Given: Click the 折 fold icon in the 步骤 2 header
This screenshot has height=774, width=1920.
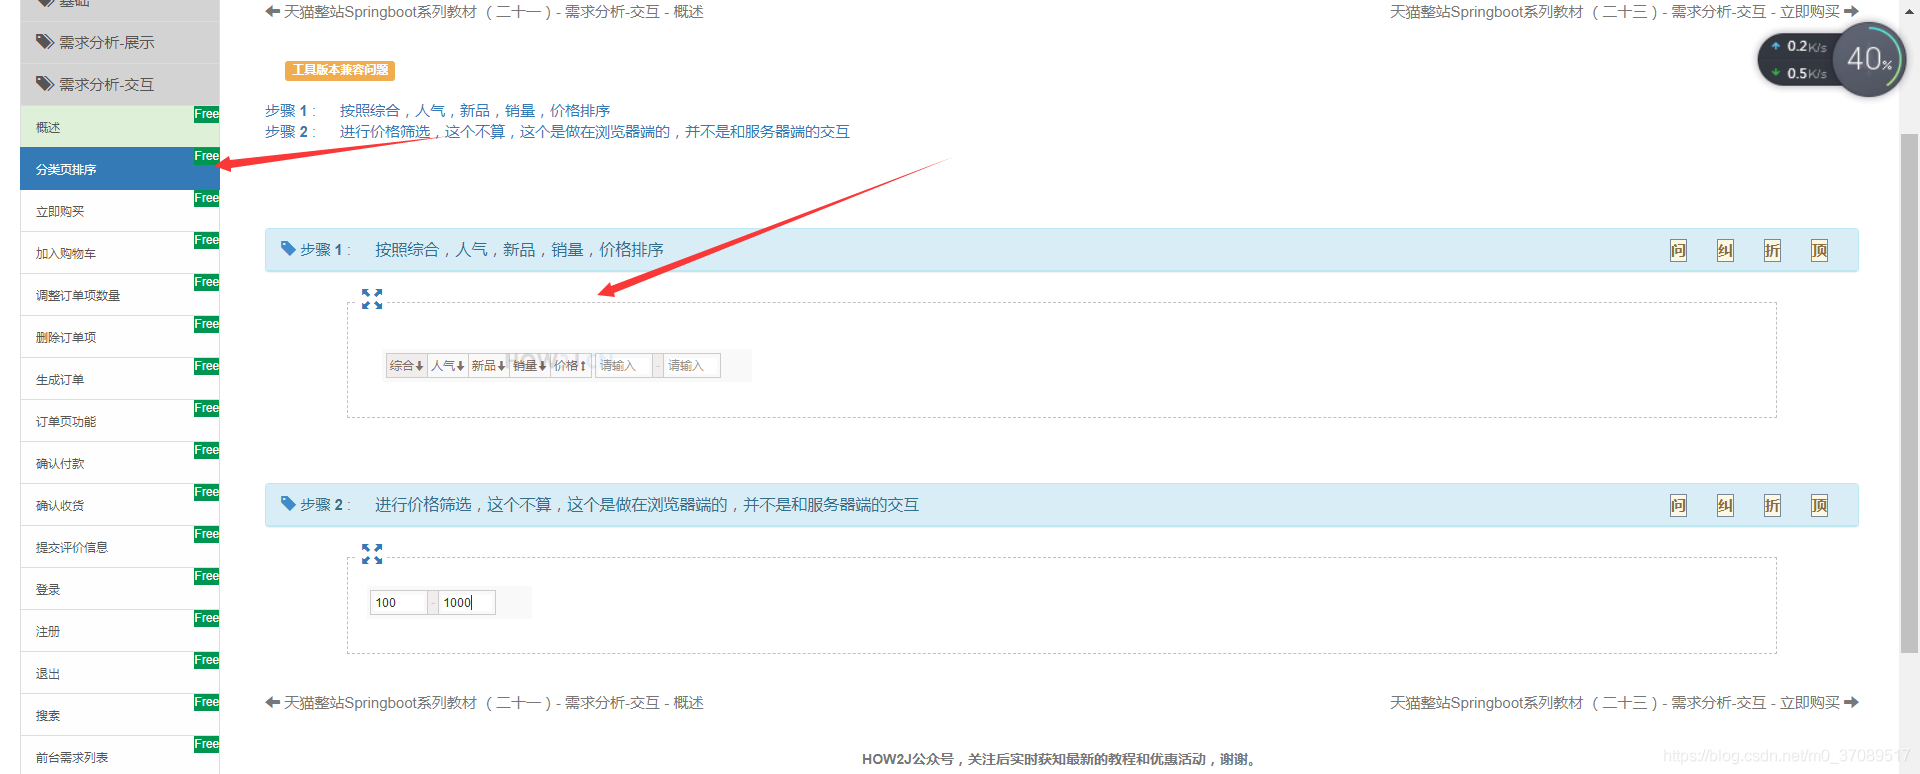Looking at the screenshot, I should point(1772,505).
